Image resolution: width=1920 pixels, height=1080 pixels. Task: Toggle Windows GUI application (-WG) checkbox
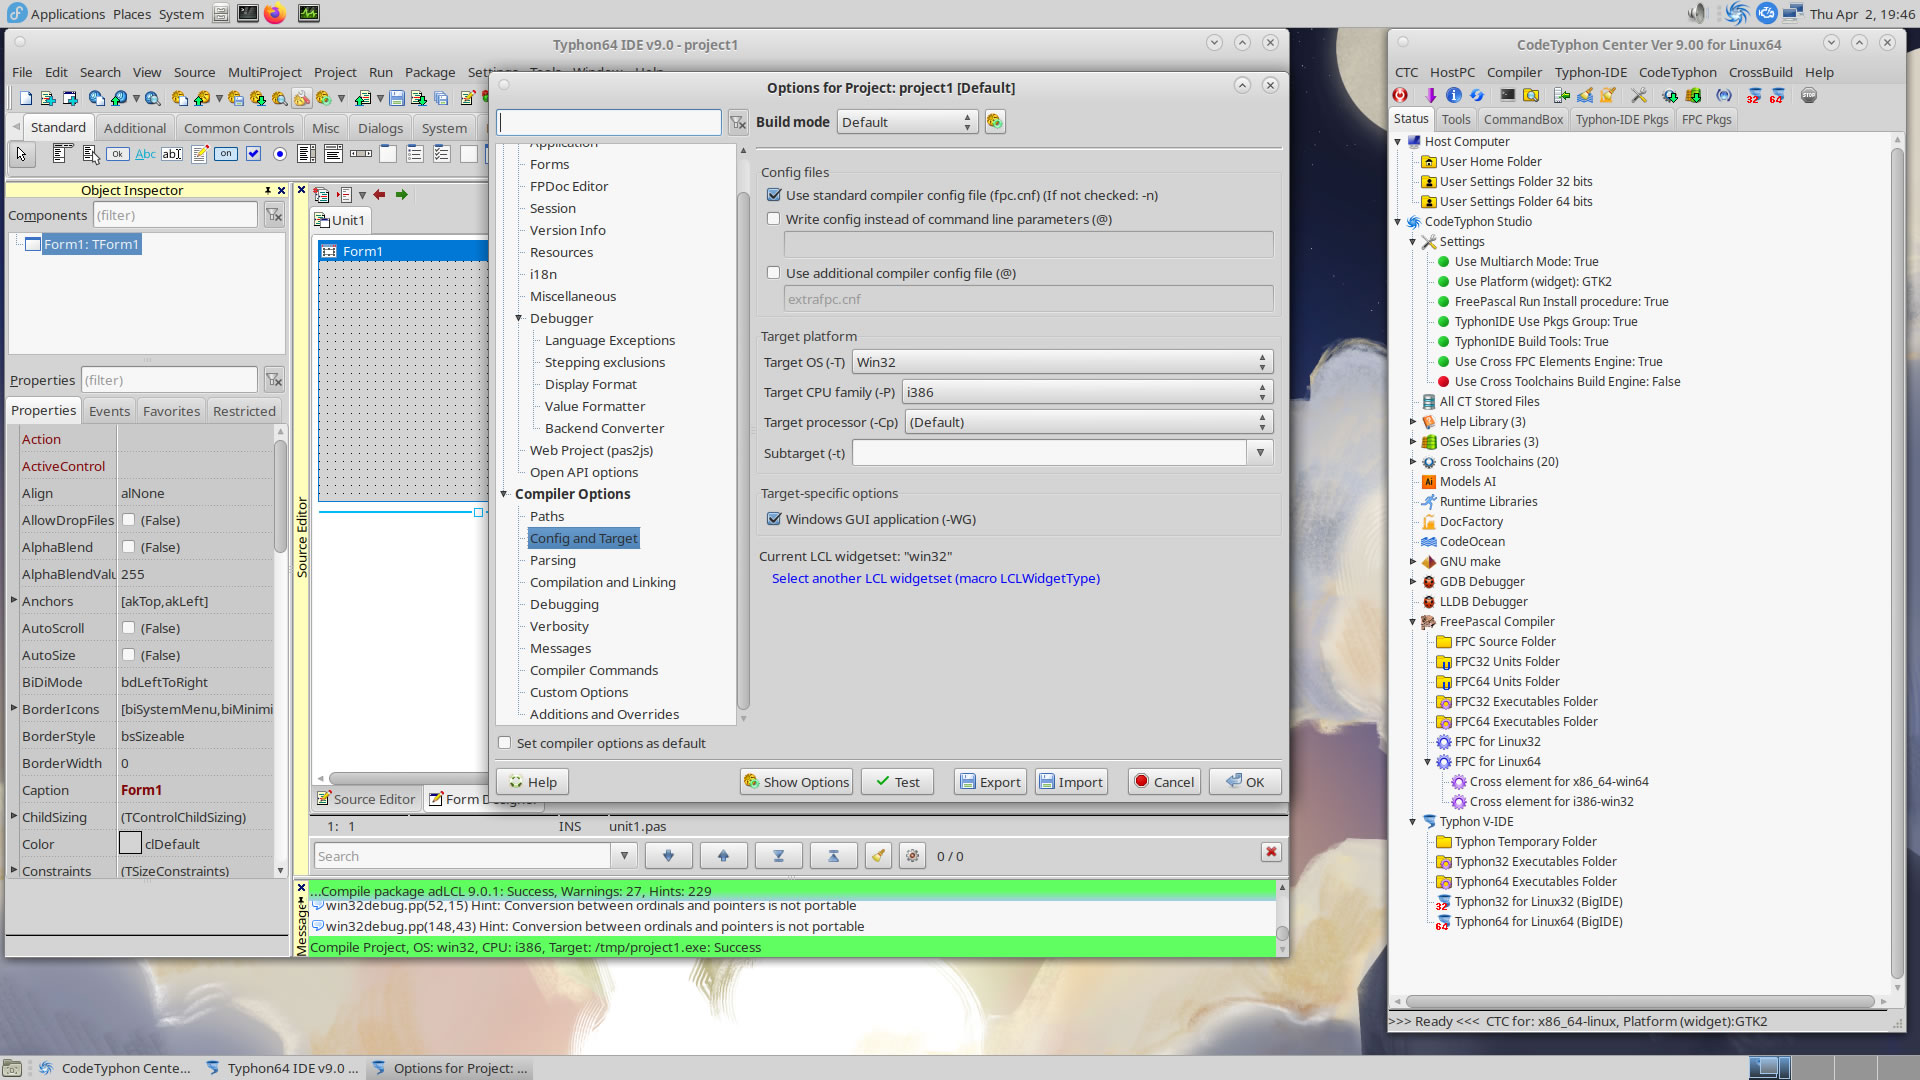[x=774, y=519]
